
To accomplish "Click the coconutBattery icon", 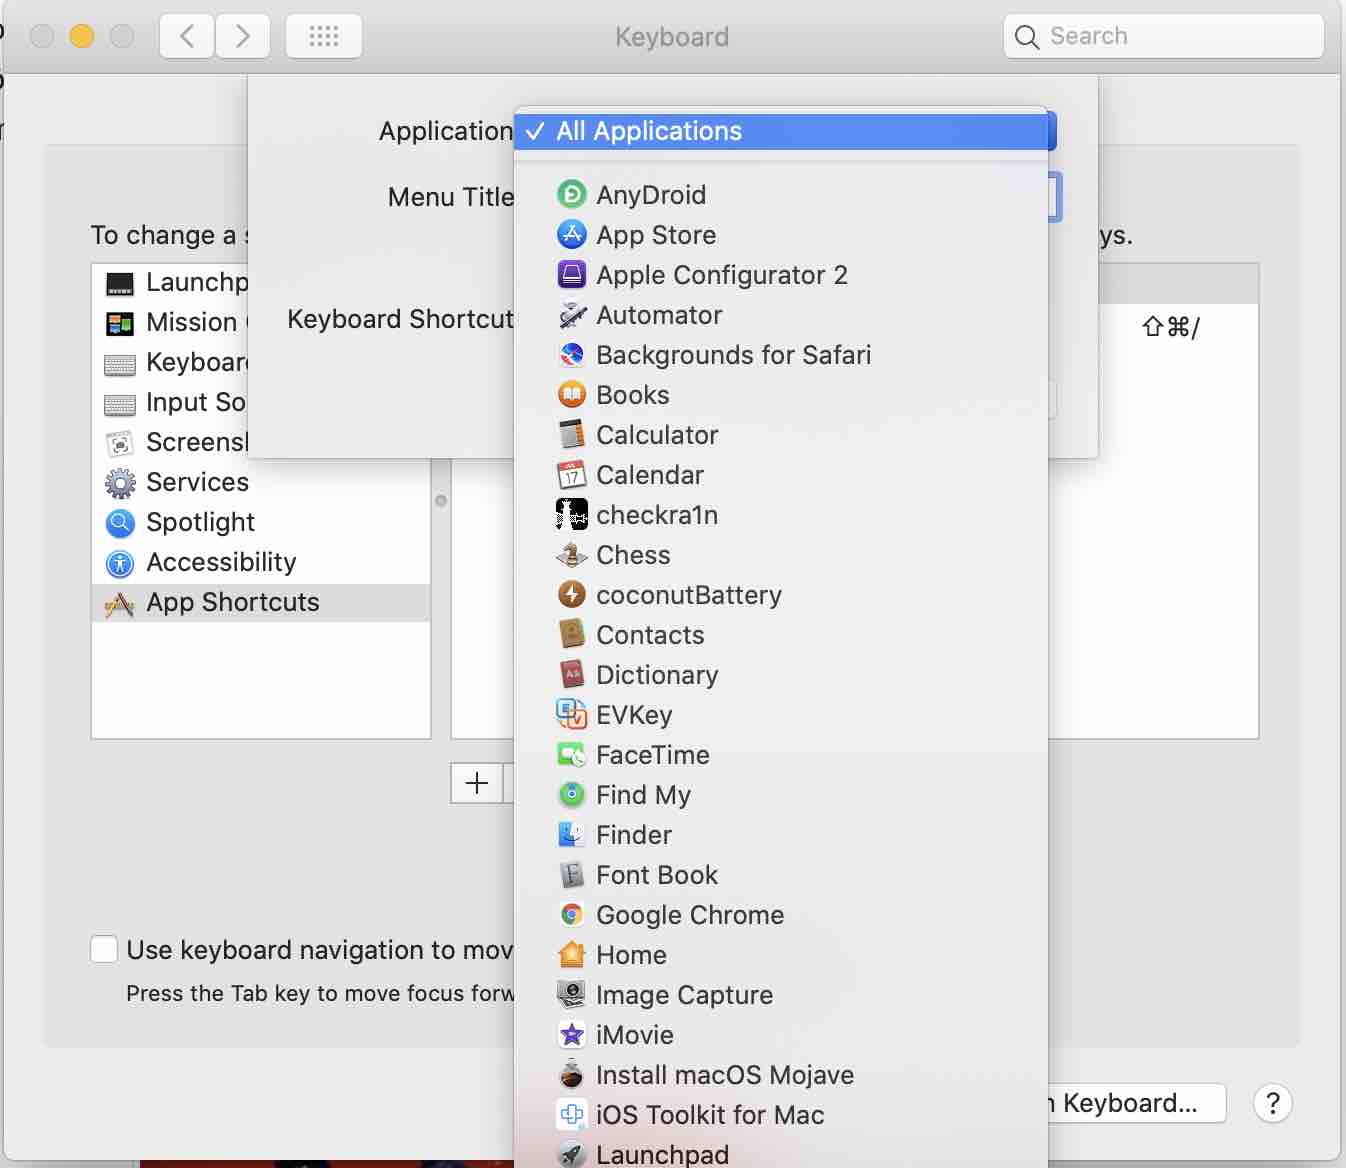I will click(571, 595).
